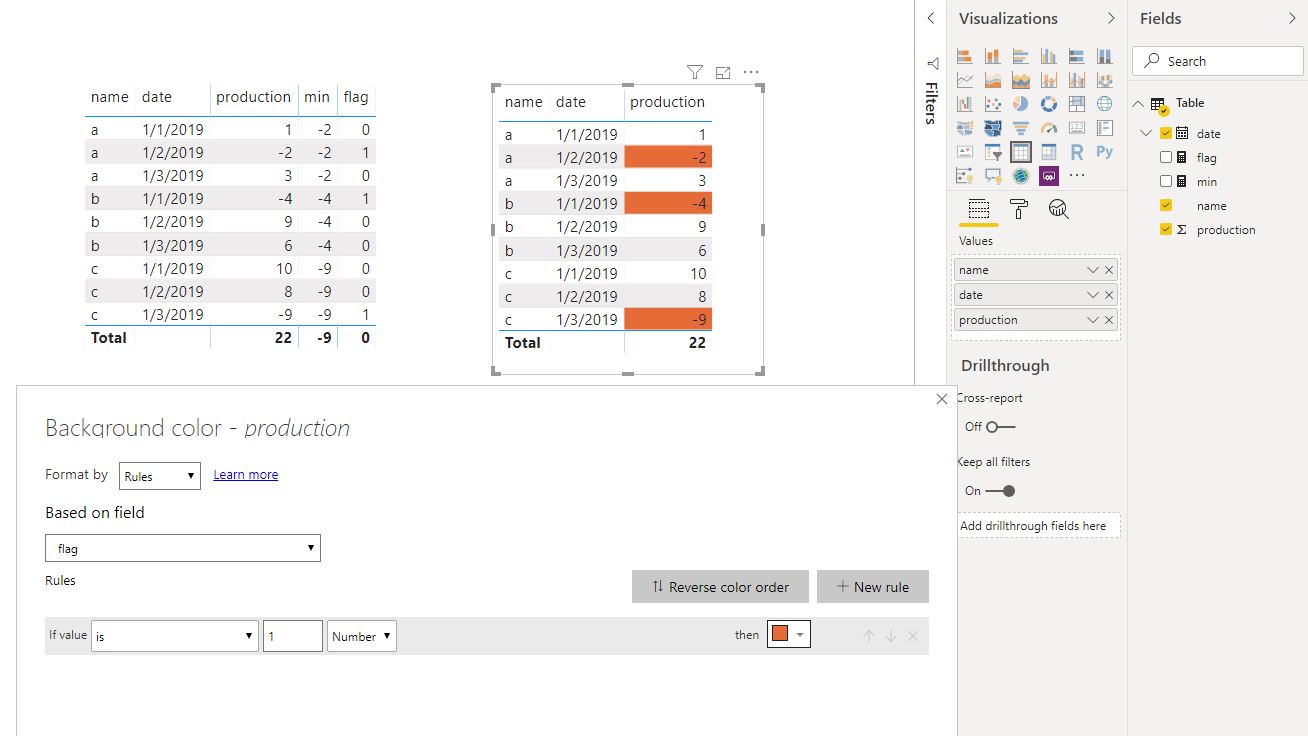Open the Fields well tab

tap(979, 209)
